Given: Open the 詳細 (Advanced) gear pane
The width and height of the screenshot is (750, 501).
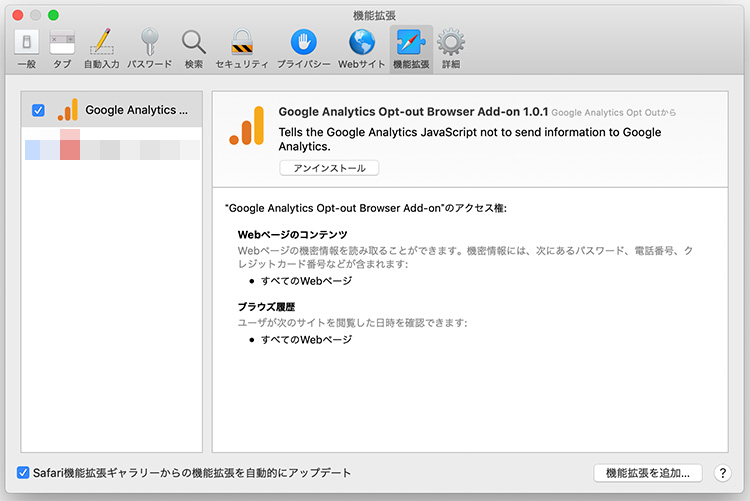Looking at the screenshot, I should coord(451,49).
